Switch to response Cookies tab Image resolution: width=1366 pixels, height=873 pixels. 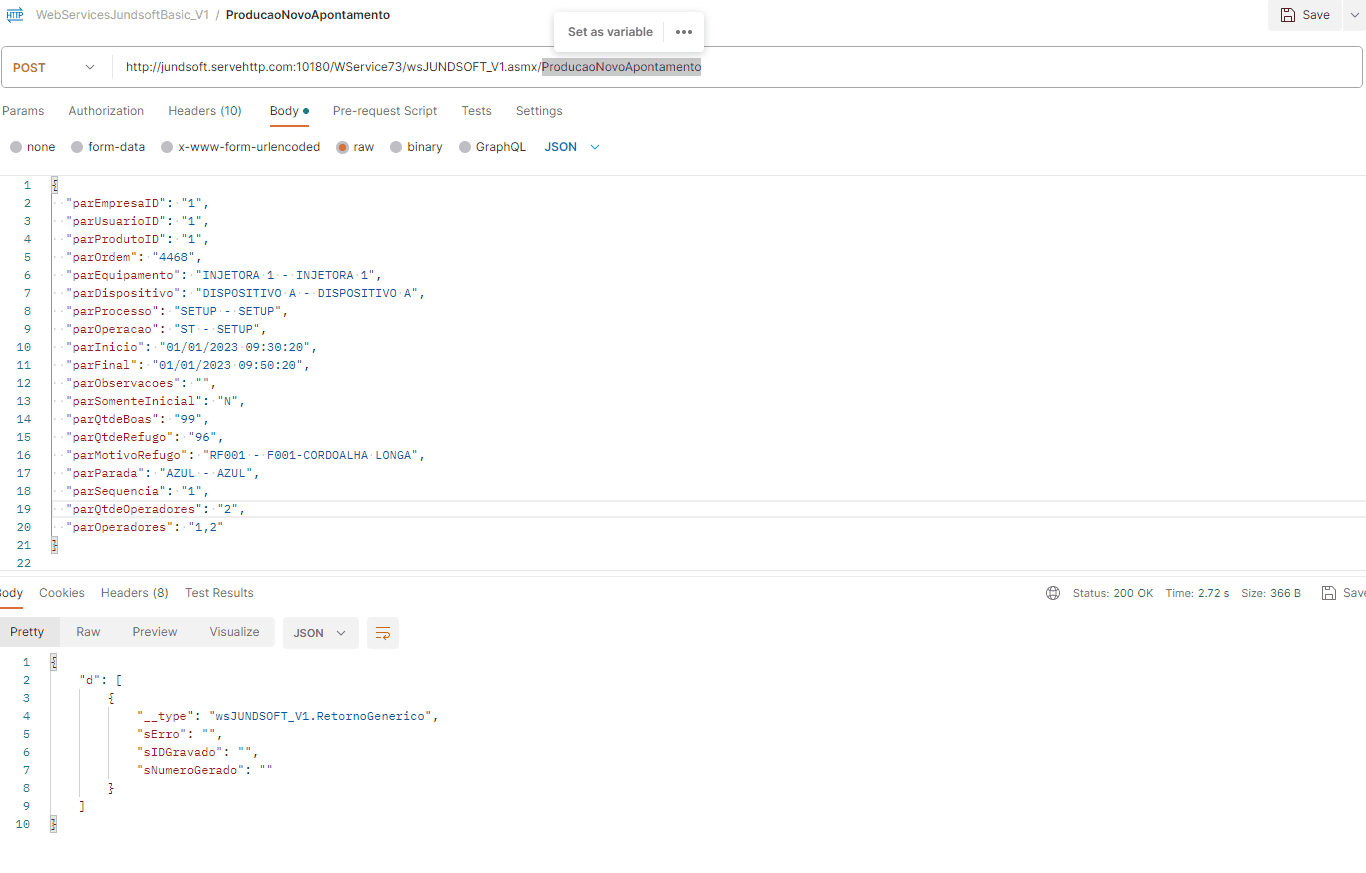pyautogui.click(x=62, y=593)
